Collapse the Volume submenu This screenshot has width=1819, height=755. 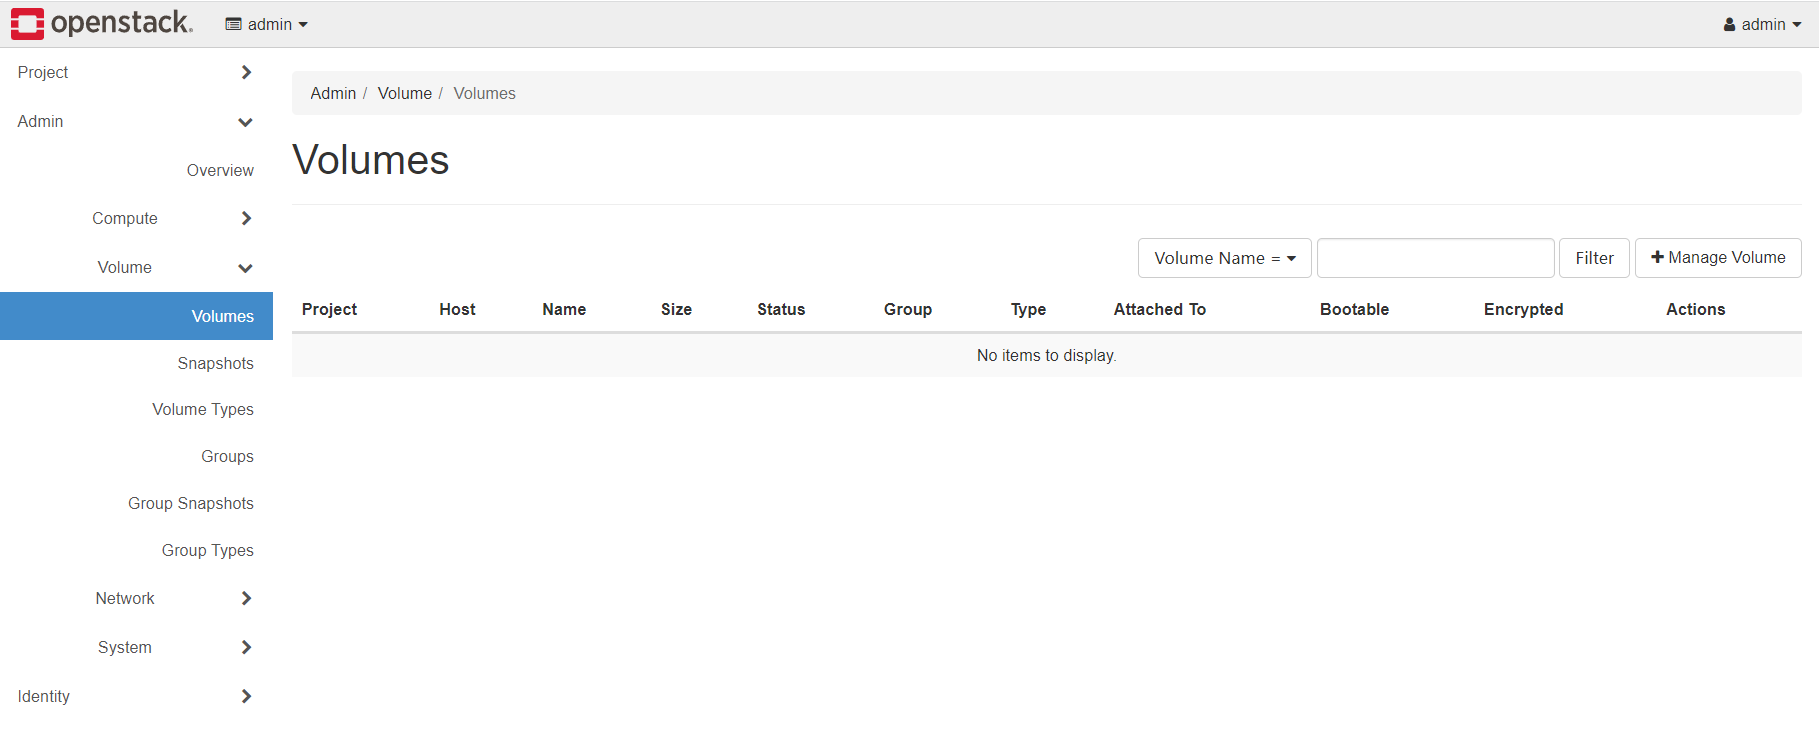[136, 267]
